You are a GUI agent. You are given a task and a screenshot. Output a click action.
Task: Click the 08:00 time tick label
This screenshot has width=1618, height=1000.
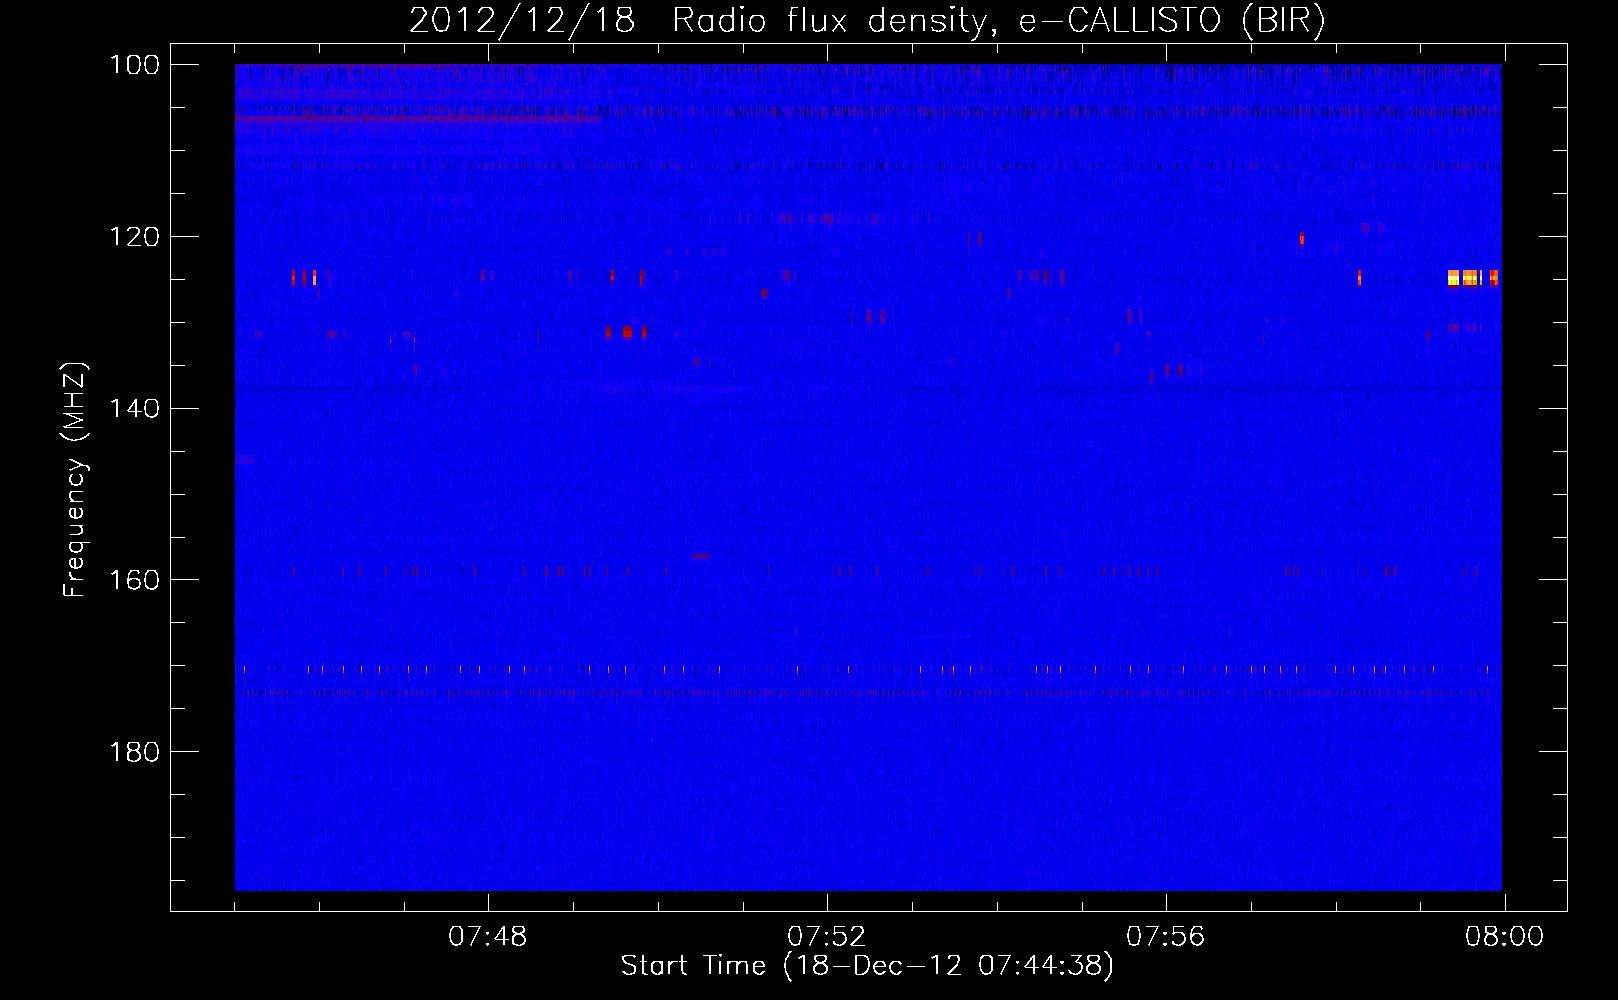[1505, 937]
